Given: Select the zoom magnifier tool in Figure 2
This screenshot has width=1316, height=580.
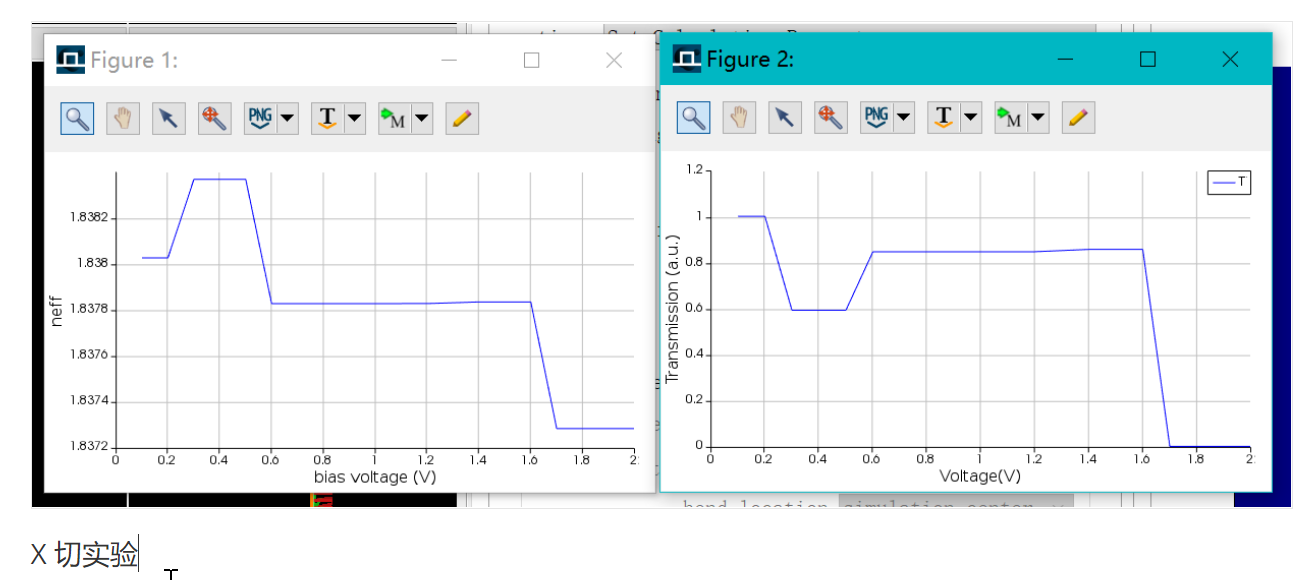Looking at the screenshot, I should coord(693,118).
